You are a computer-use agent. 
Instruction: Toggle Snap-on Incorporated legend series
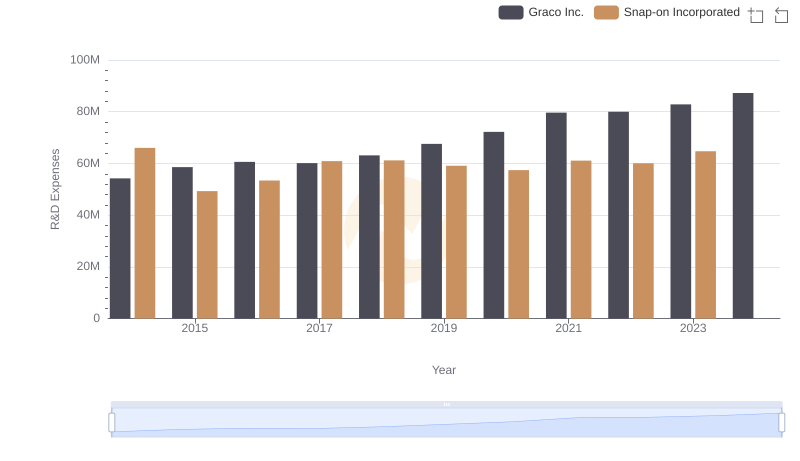(667, 12)
